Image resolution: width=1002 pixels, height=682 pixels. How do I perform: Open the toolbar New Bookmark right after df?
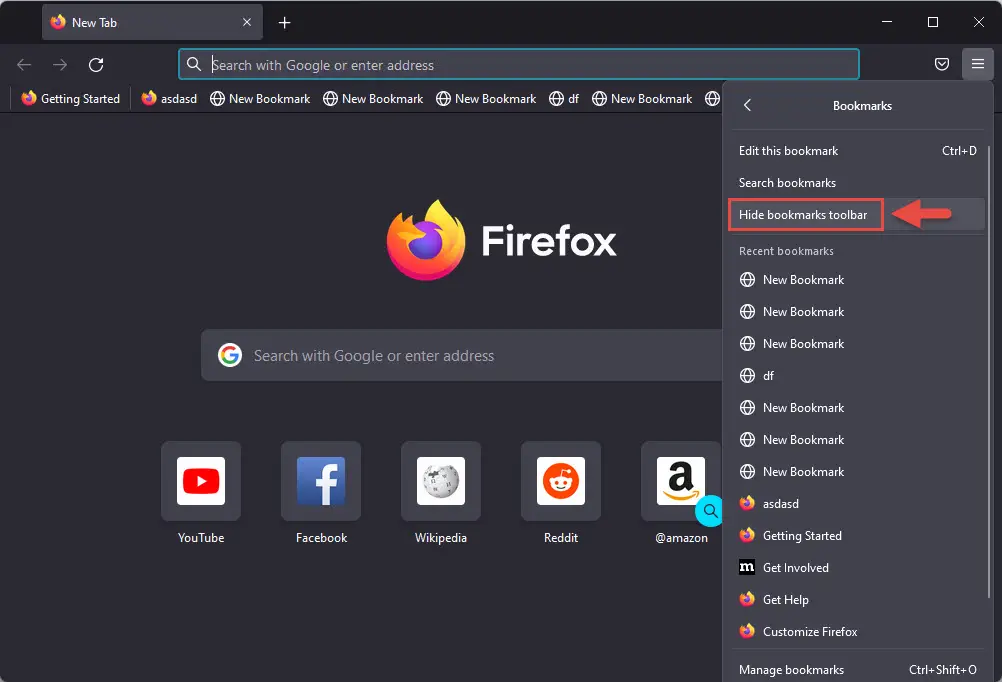642,98
